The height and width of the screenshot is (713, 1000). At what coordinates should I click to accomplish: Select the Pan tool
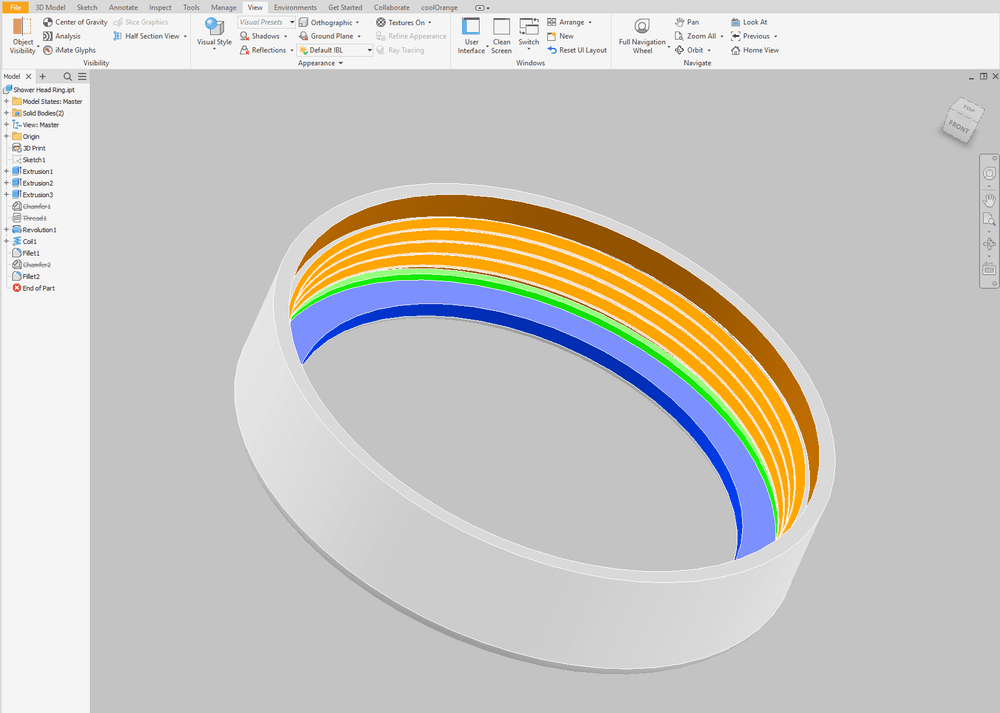(687, 22)
